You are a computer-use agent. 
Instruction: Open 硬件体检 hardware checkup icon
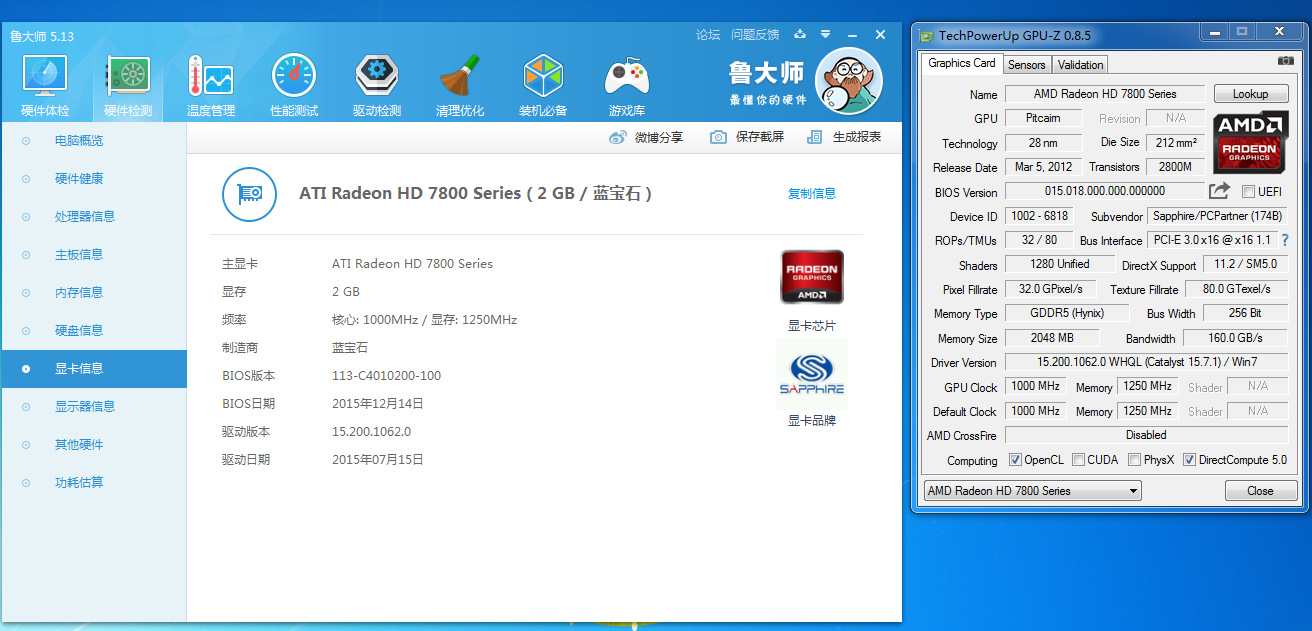(x=45, y=78)
